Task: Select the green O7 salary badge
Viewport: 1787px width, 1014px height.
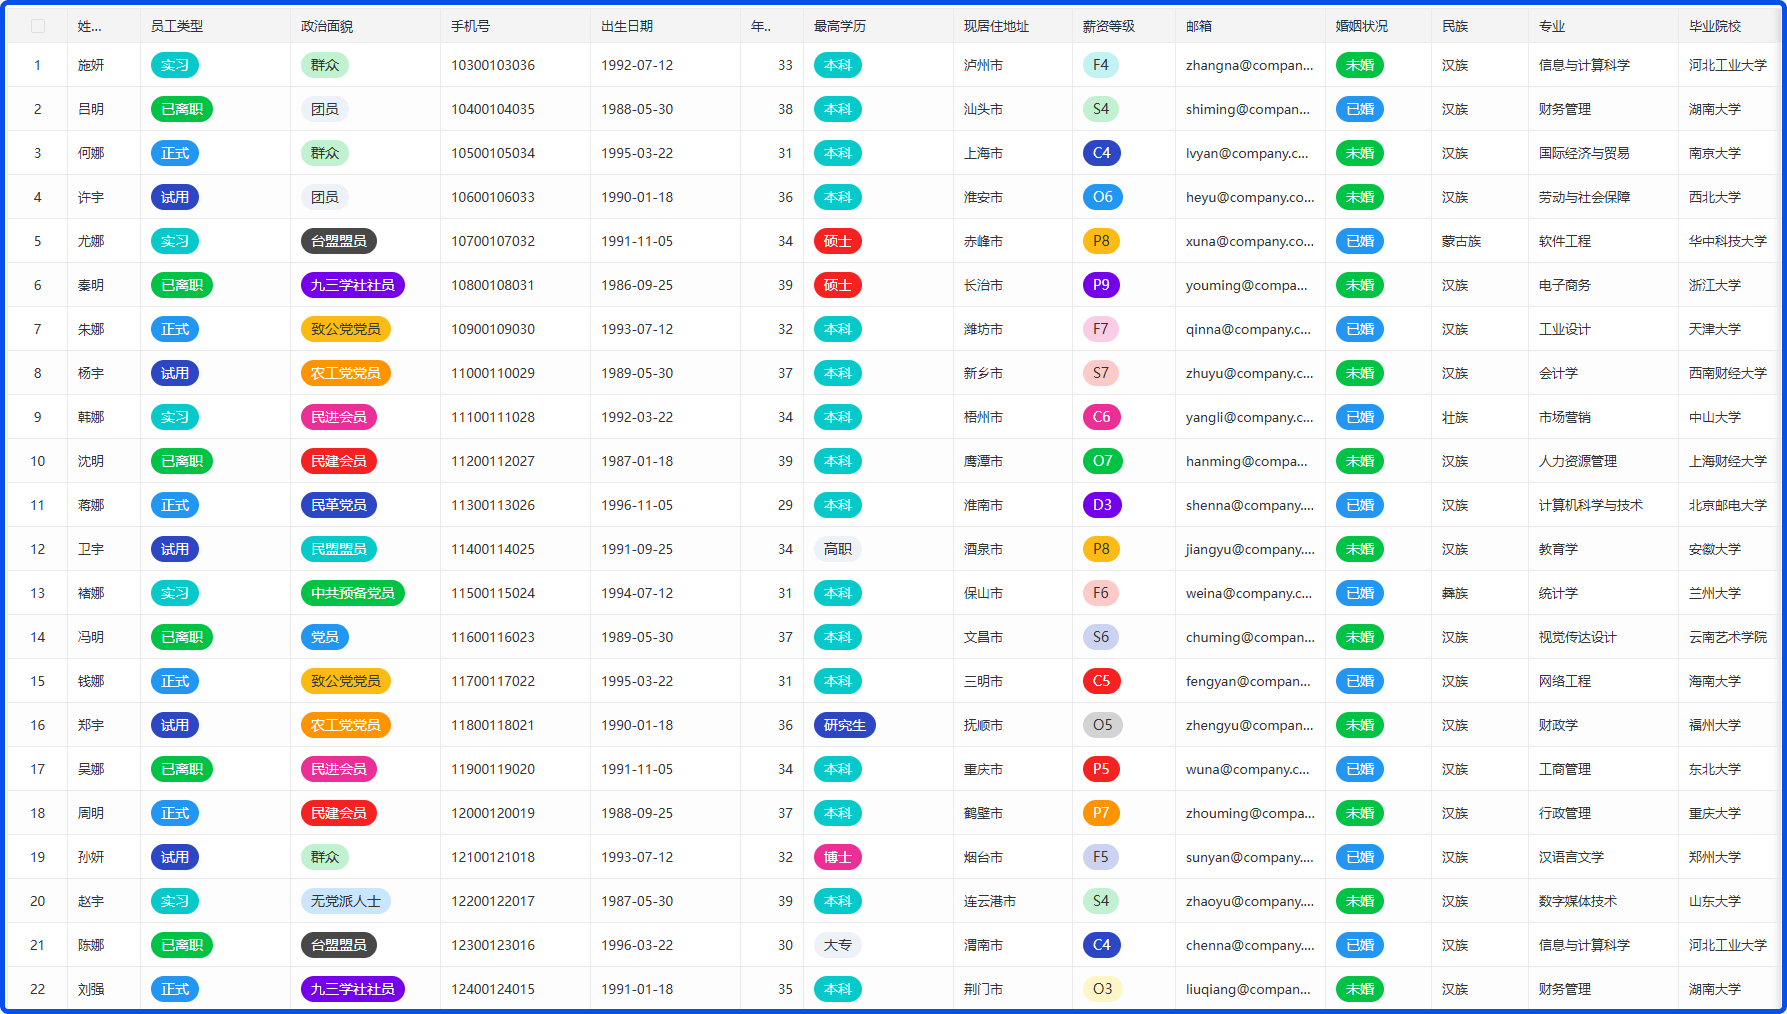Action: coord(1101,461)
